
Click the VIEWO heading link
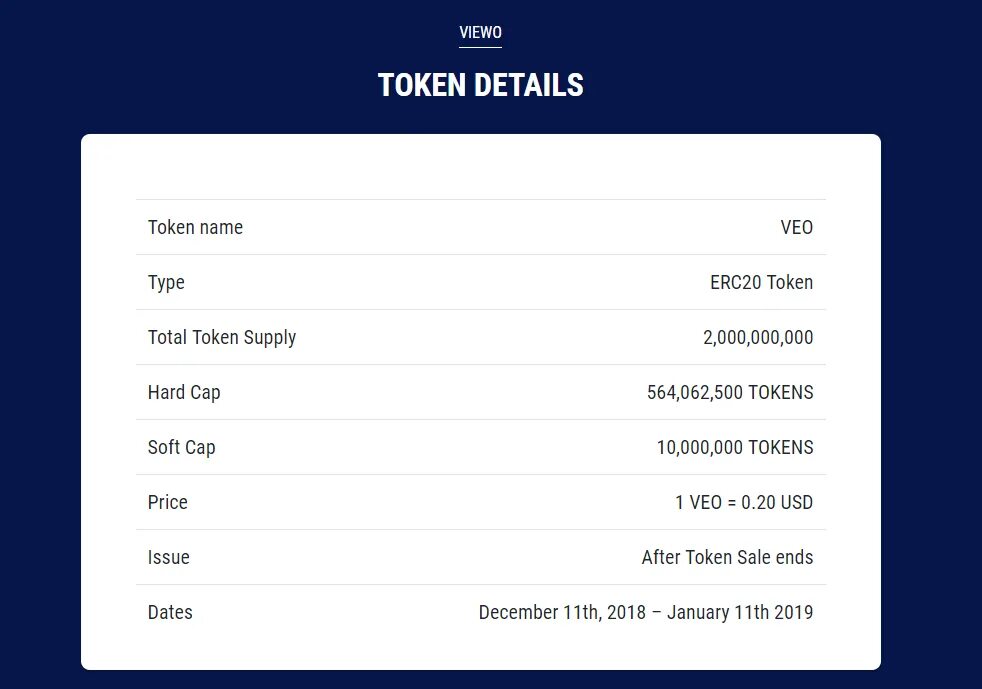pos(480,33)
